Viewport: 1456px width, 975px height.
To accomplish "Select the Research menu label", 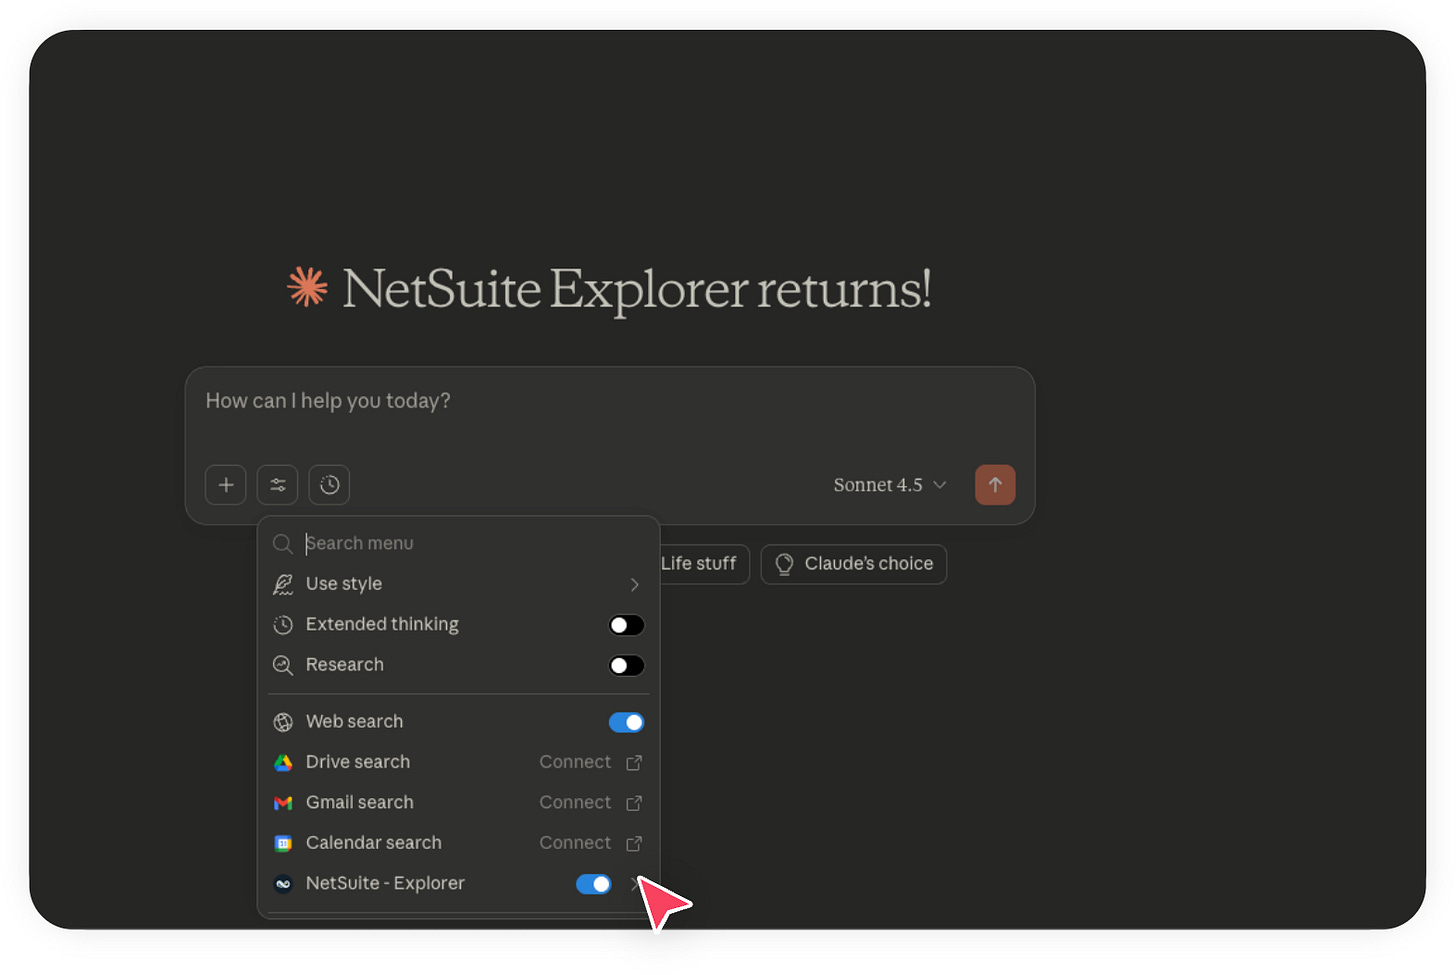I will coord(345,665).
